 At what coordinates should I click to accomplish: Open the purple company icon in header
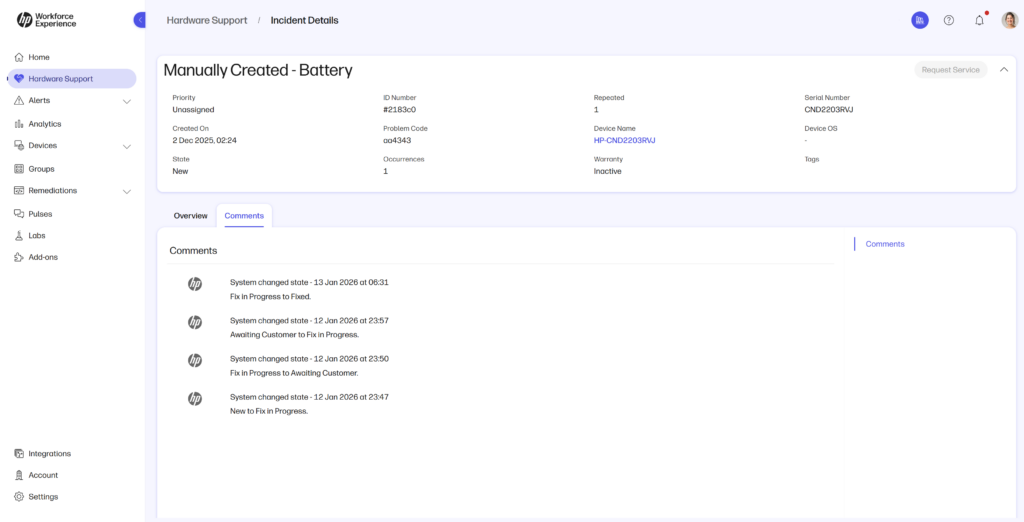point(920,20)
